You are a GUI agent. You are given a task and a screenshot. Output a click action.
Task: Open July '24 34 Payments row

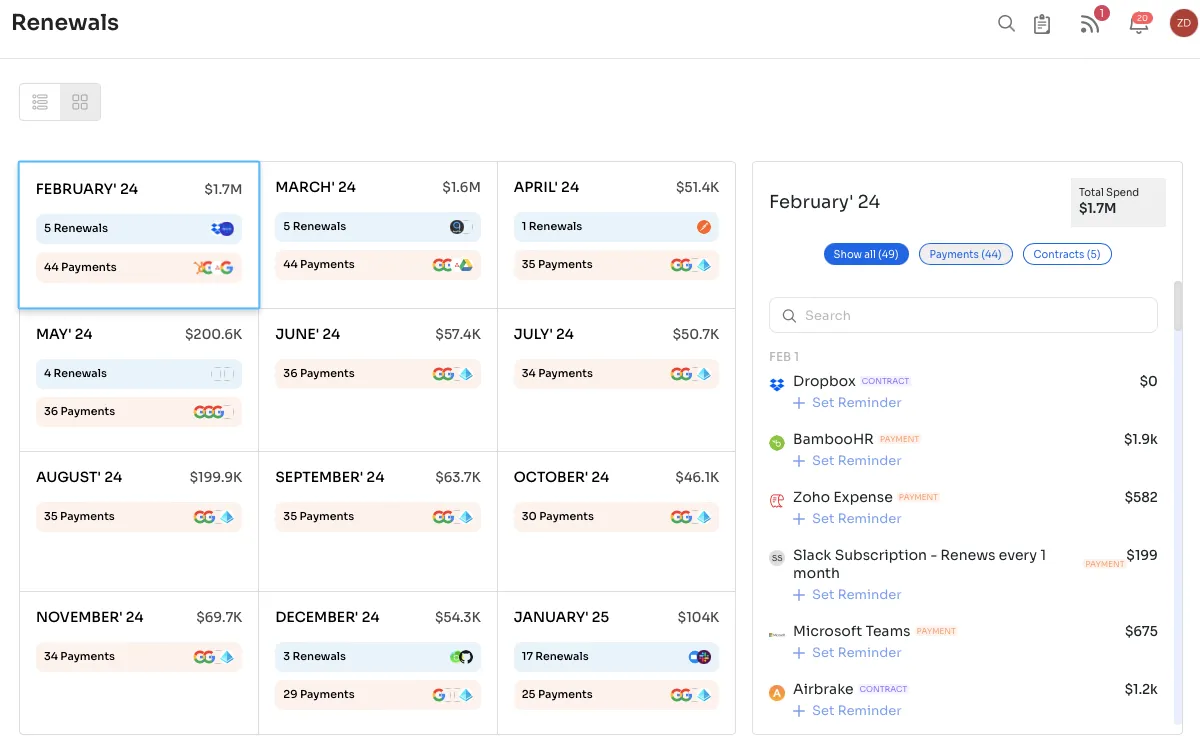pyautogui.click(x=616, y=373)
